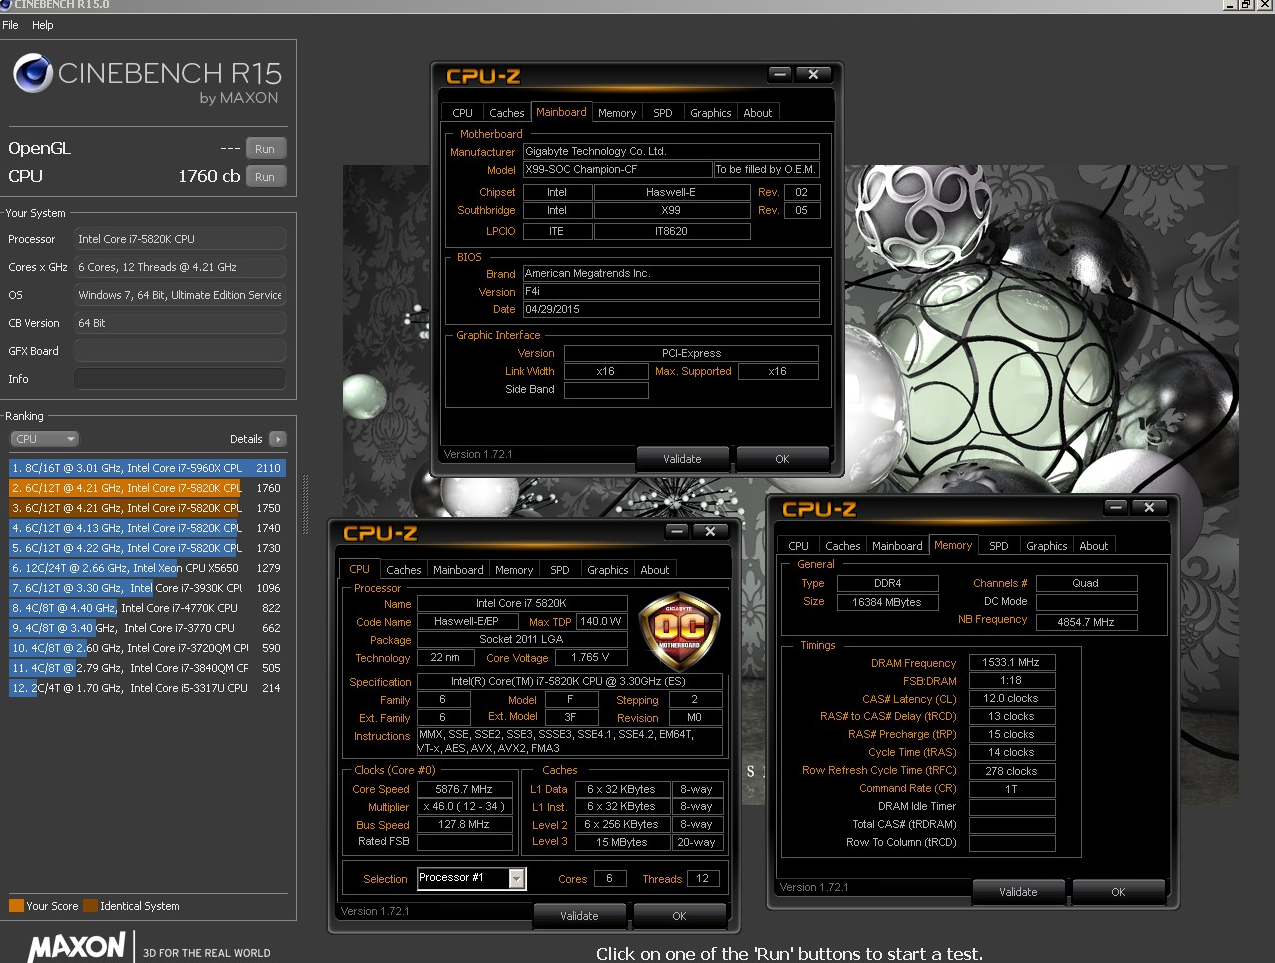Viewport: 1275px width, 963px height.
Task: Click the brown Identical System legend swatch
Action: [x=90, y=906]
